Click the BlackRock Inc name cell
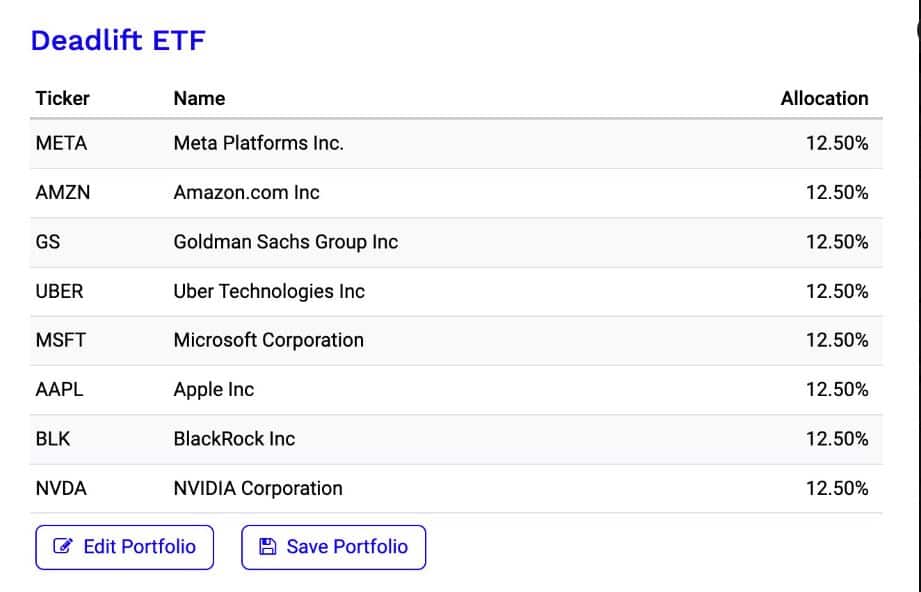 [234, 438]
